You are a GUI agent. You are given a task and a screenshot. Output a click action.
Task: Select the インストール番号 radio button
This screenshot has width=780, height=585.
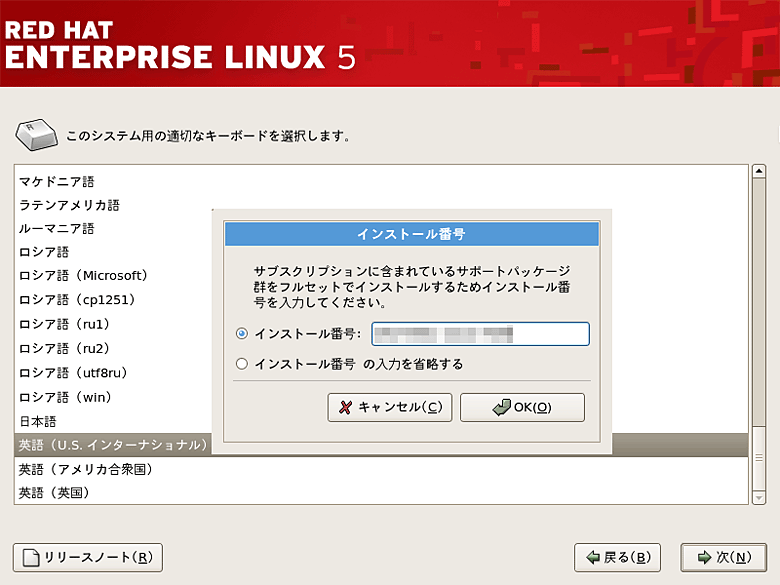point(241,334)
